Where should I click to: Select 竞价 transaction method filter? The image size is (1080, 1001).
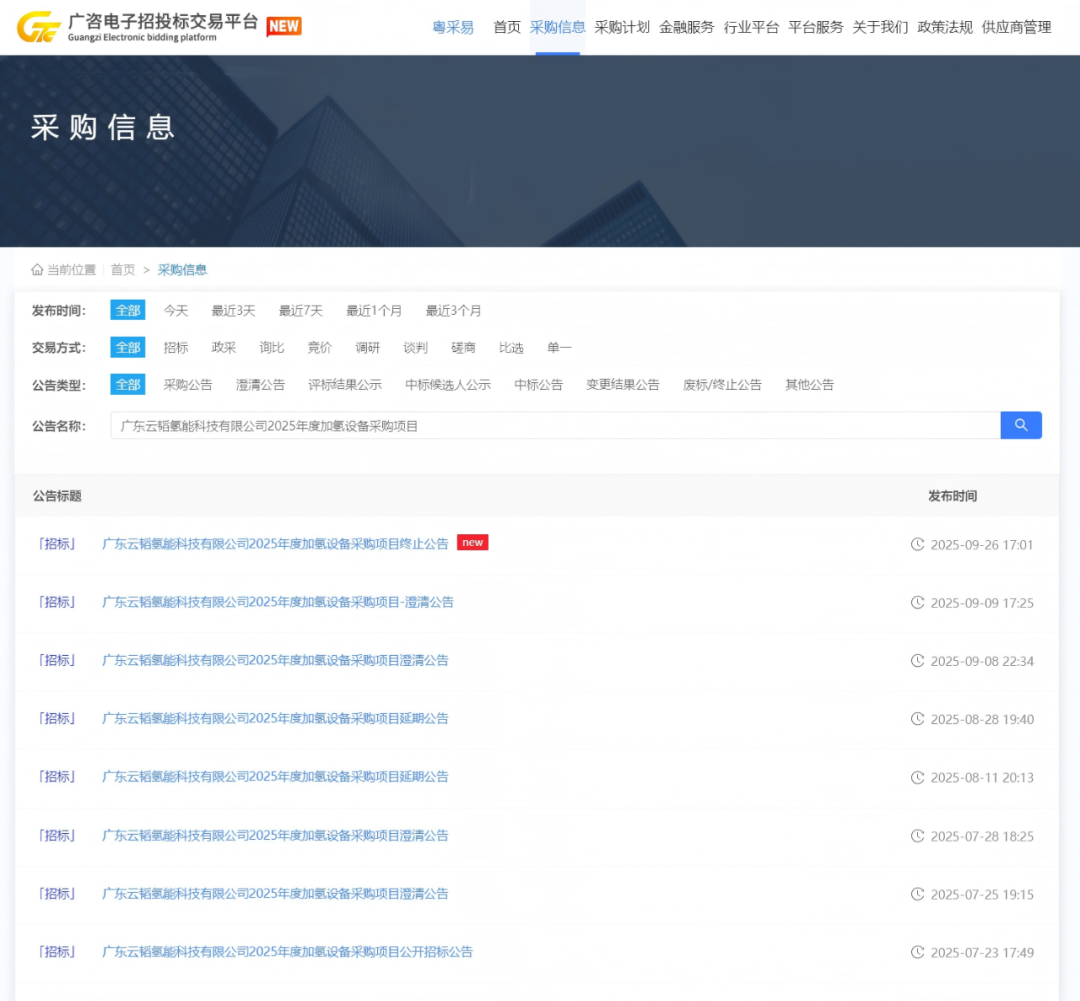click(320, 348)
